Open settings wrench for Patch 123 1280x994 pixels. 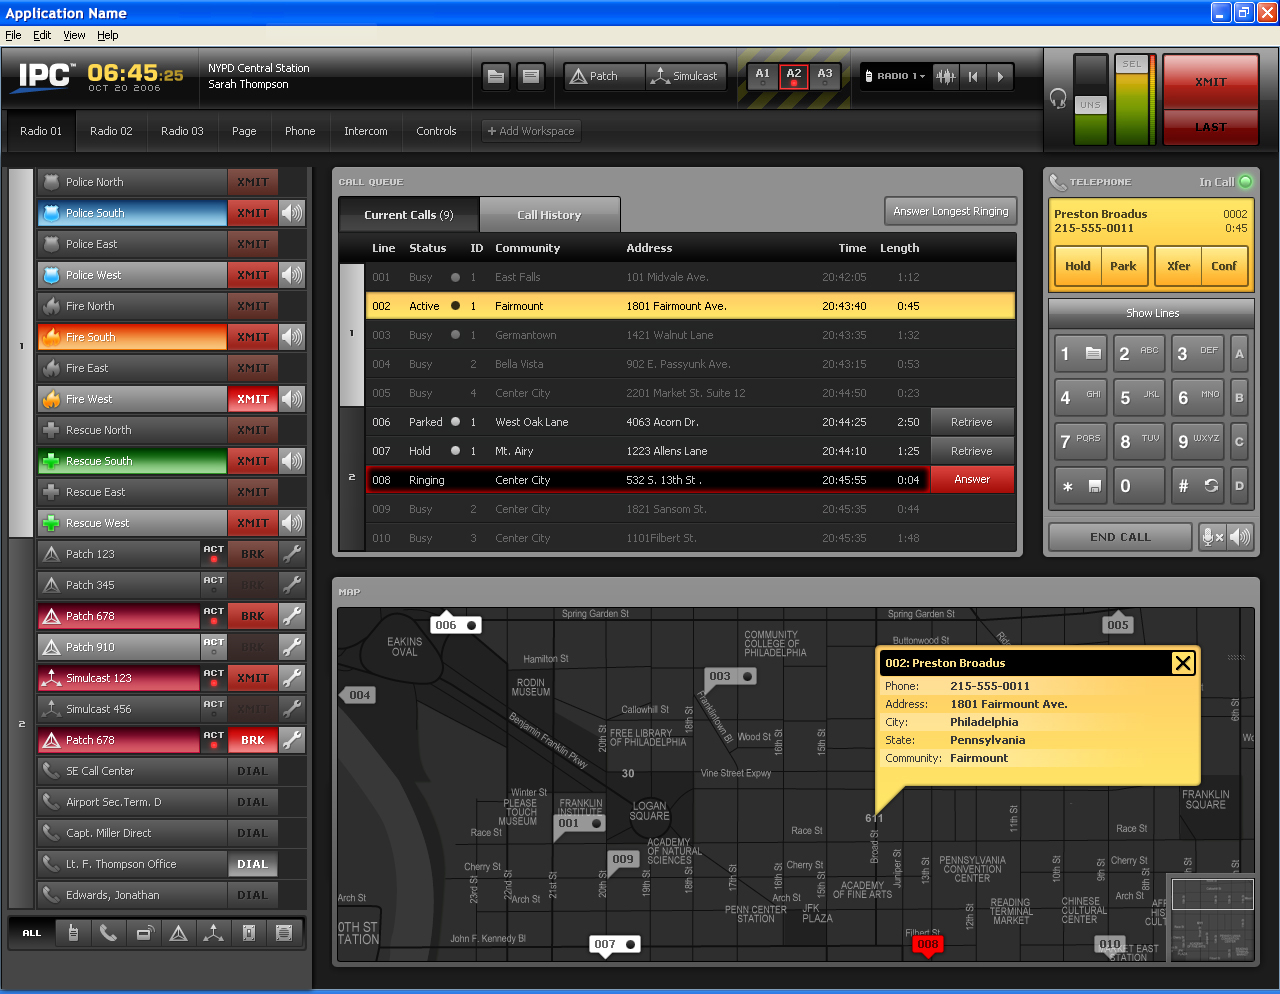[292, 554]
